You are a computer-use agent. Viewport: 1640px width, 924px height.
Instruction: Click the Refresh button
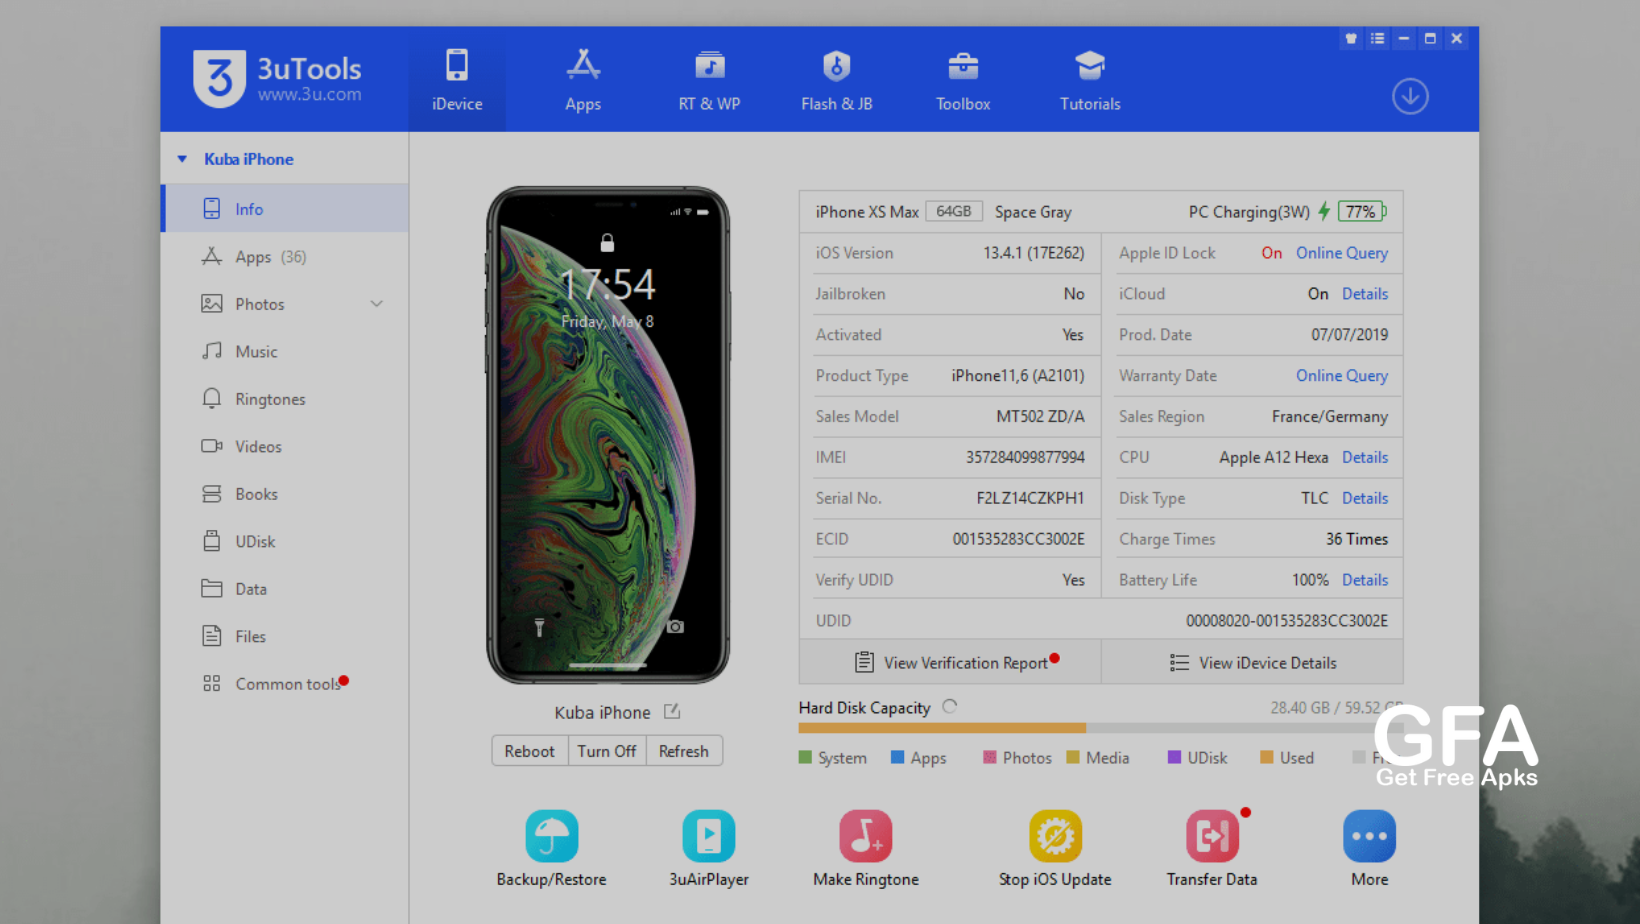point(684,751)
